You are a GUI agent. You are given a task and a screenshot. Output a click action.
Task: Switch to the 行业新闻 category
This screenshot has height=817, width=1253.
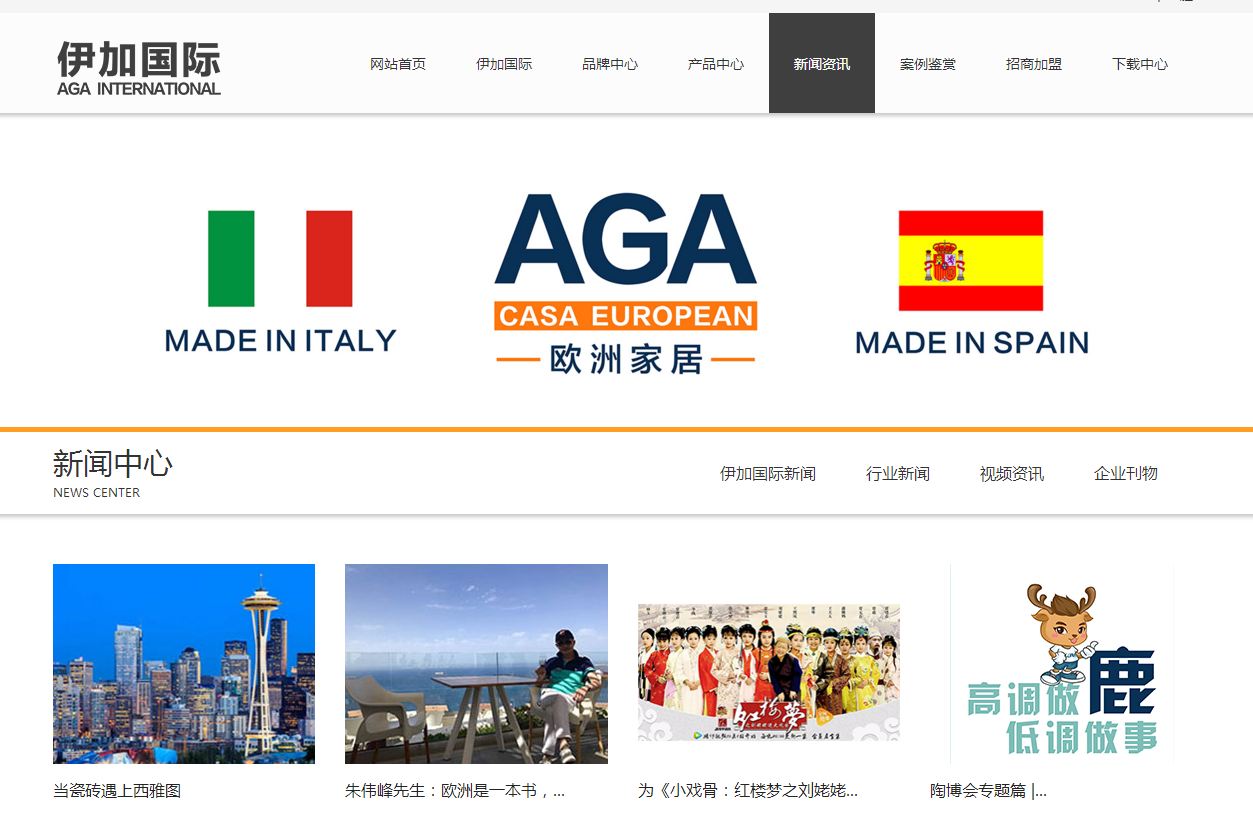pyautogui.click(x=898, y=474)
